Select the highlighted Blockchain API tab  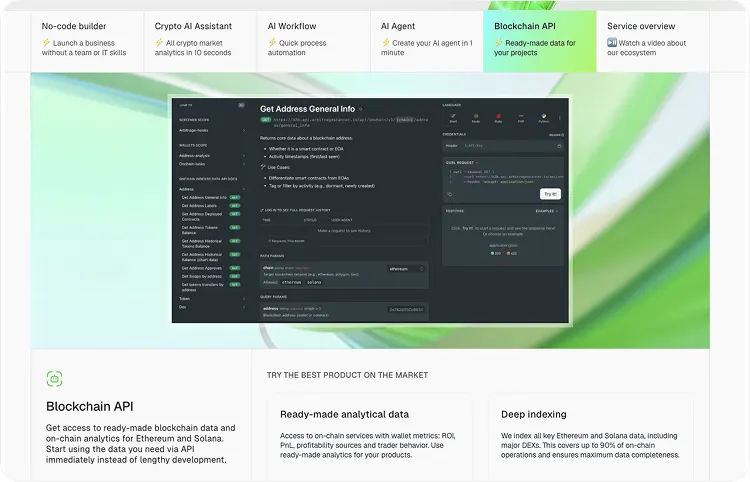click(540, 41)
